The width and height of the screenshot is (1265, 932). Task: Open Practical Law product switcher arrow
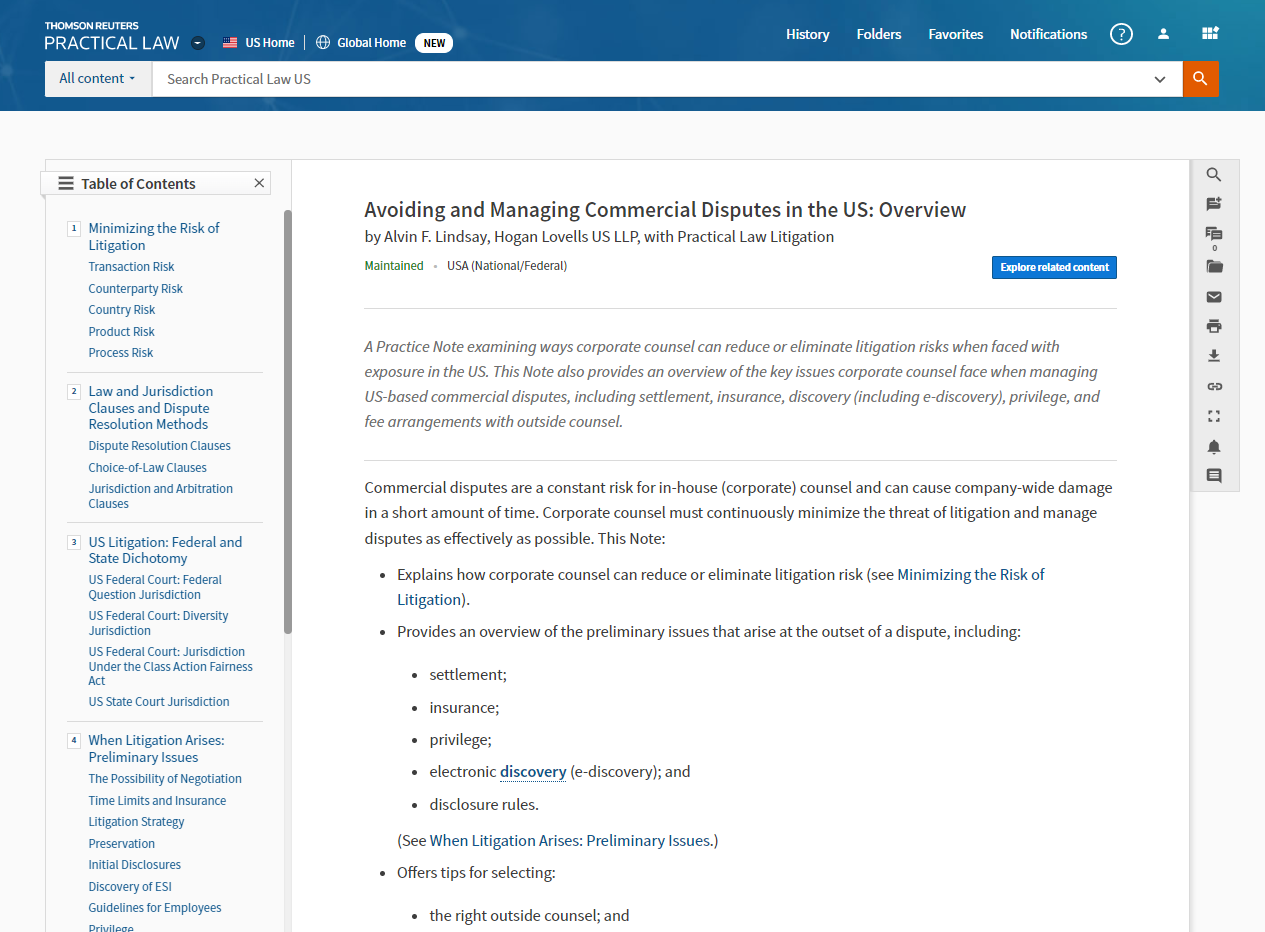pos(198,43)
